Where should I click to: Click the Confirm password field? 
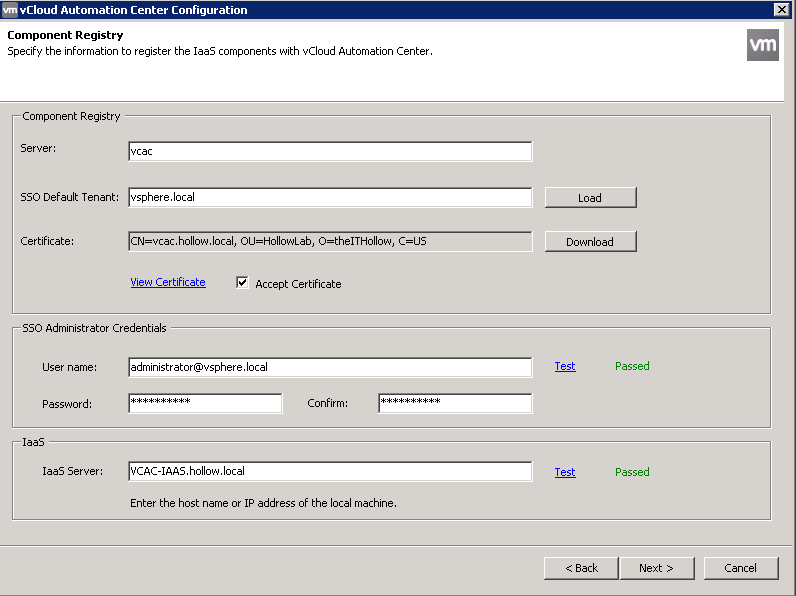(455, 403)
